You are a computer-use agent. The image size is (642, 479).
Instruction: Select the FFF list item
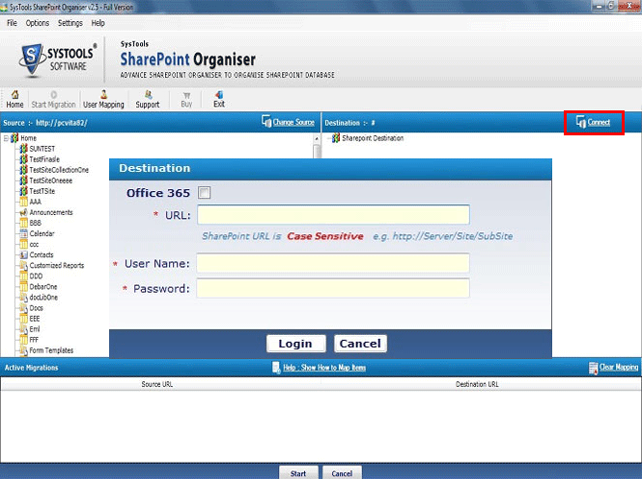click(34, 340)
